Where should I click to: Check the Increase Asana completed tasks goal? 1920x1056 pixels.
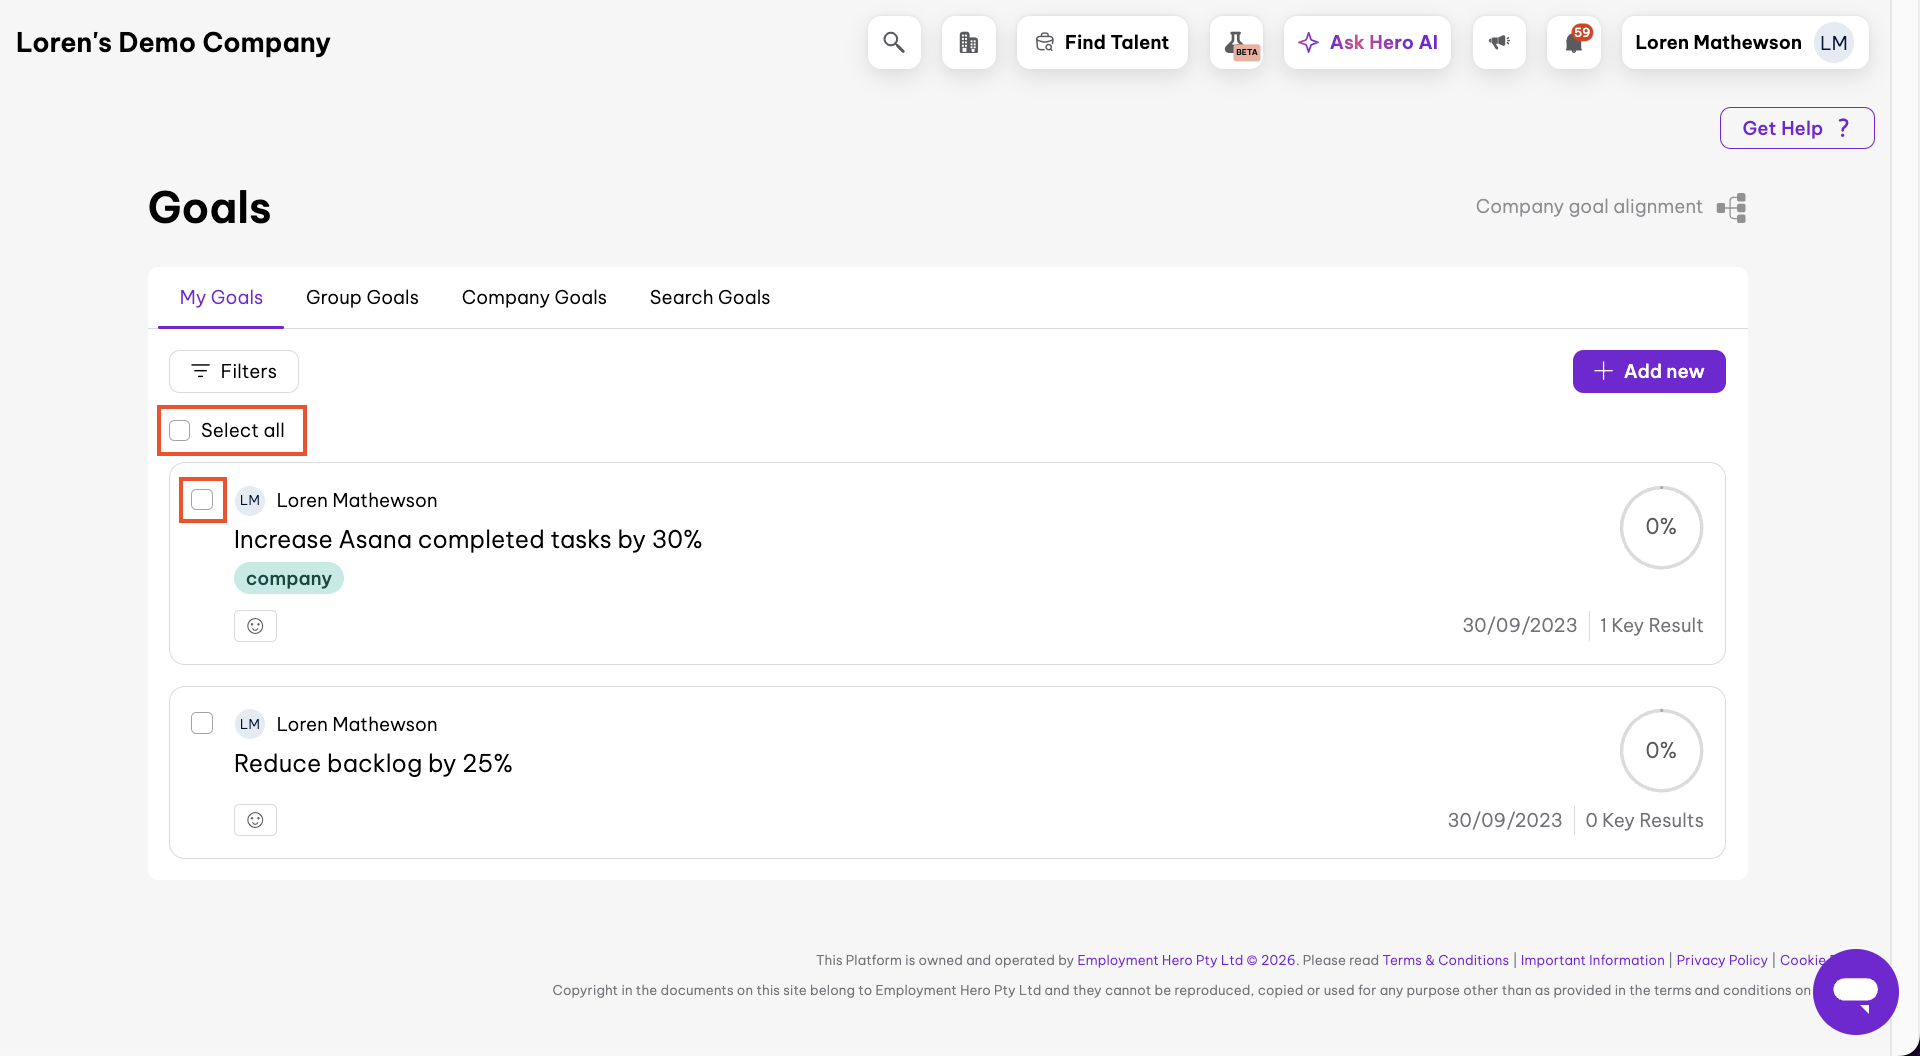(x=202, y=500)
